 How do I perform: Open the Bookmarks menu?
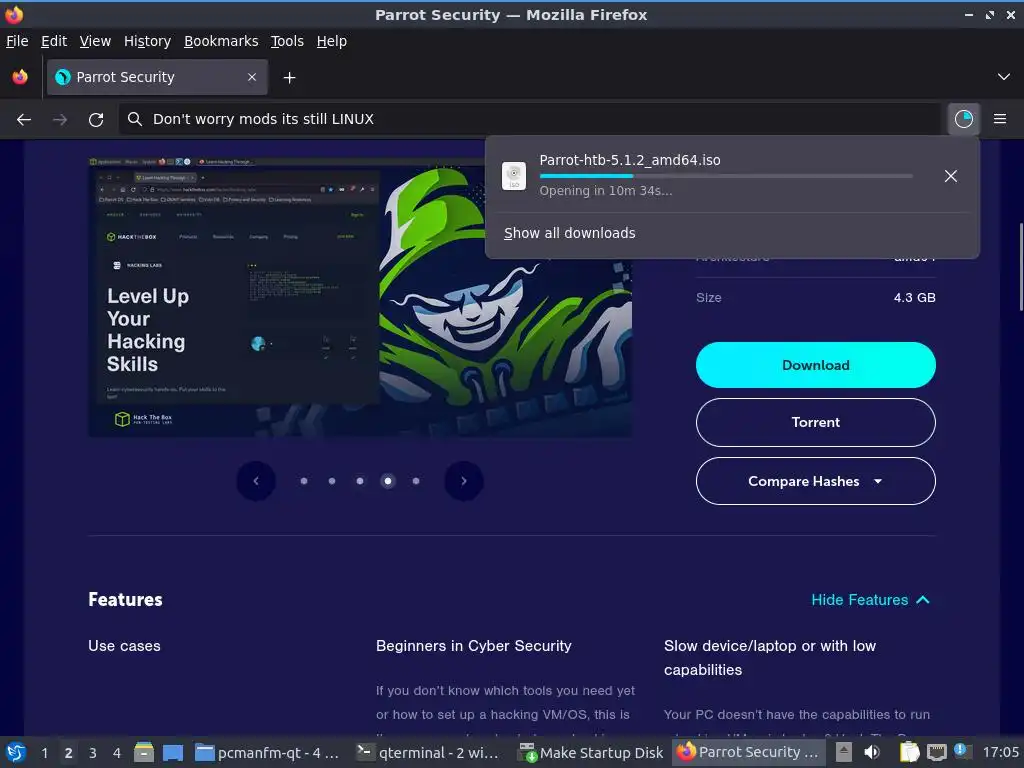coord(221,41)
